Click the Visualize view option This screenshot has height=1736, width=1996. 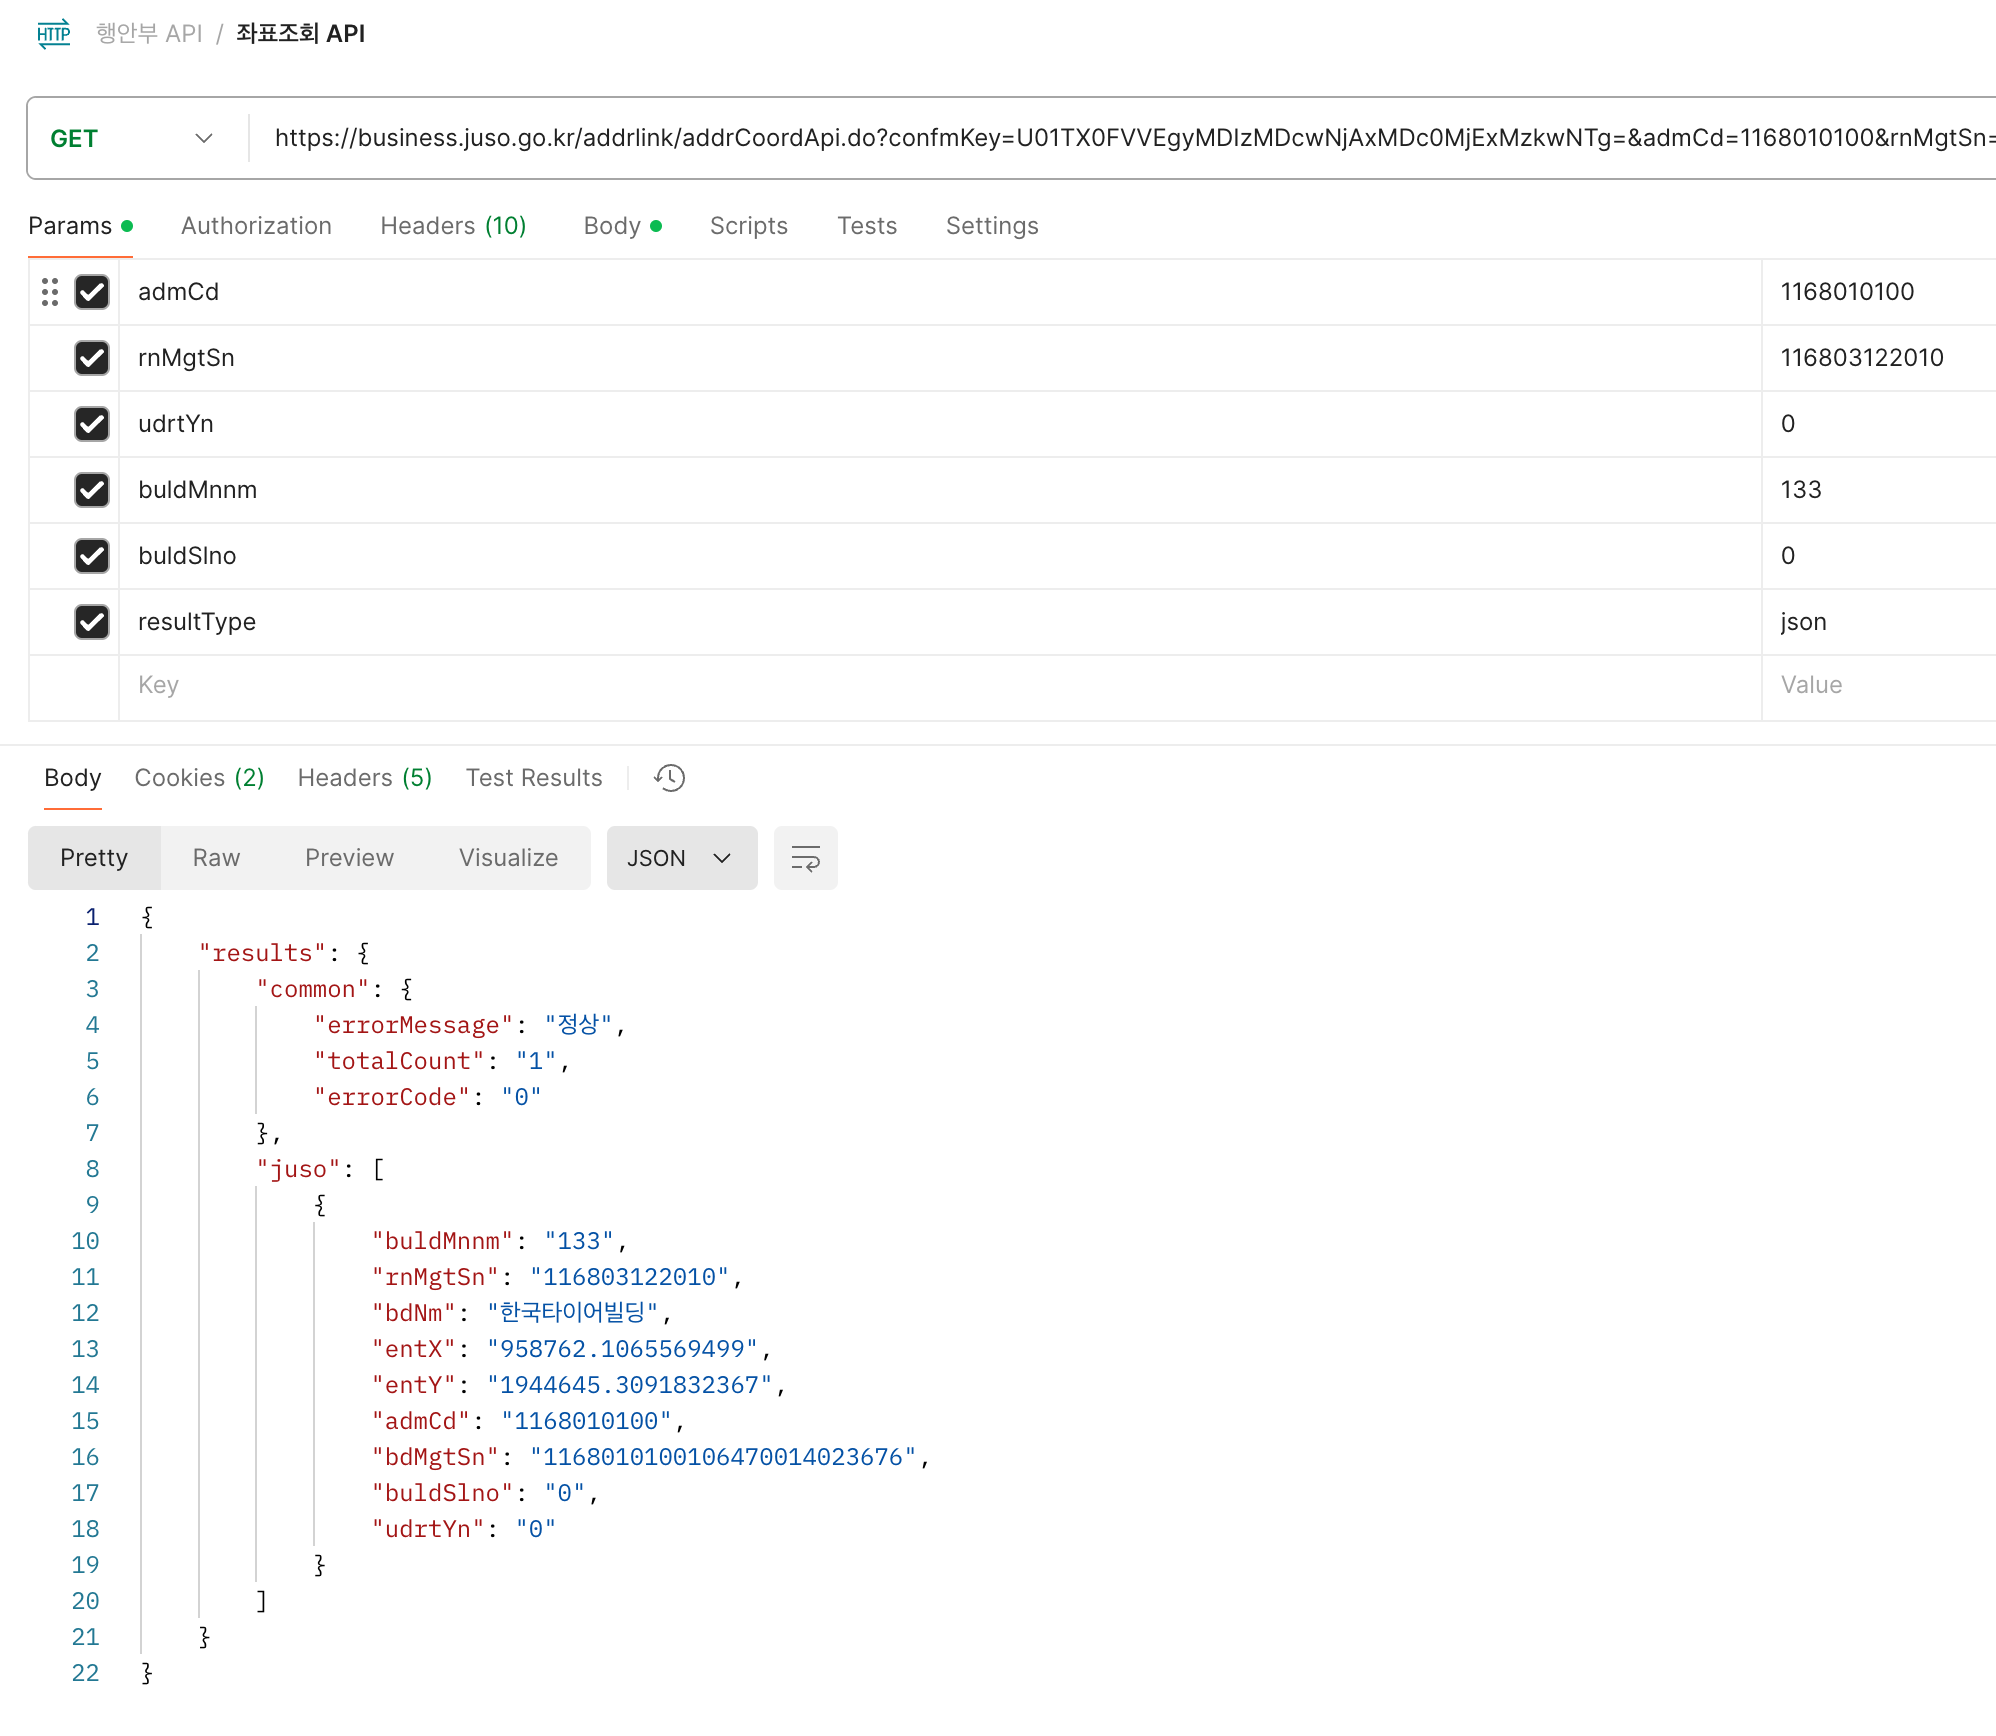tap(507, 857)
